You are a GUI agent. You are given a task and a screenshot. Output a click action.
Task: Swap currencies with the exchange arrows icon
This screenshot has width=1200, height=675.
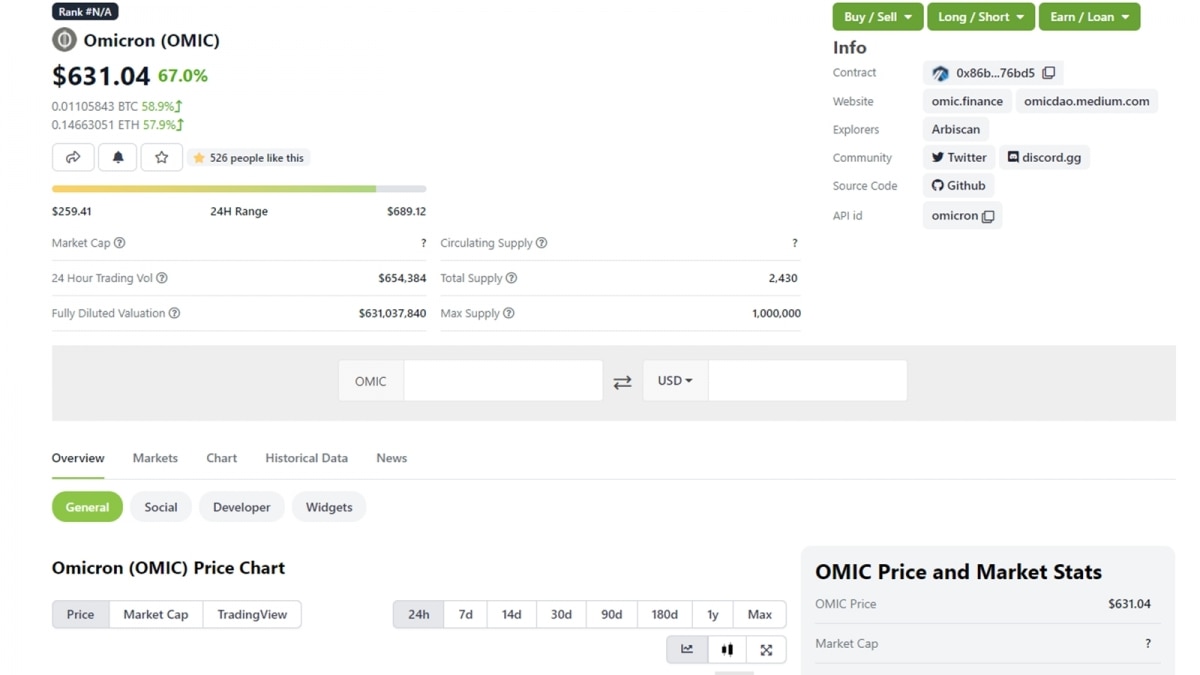[622, 382]
